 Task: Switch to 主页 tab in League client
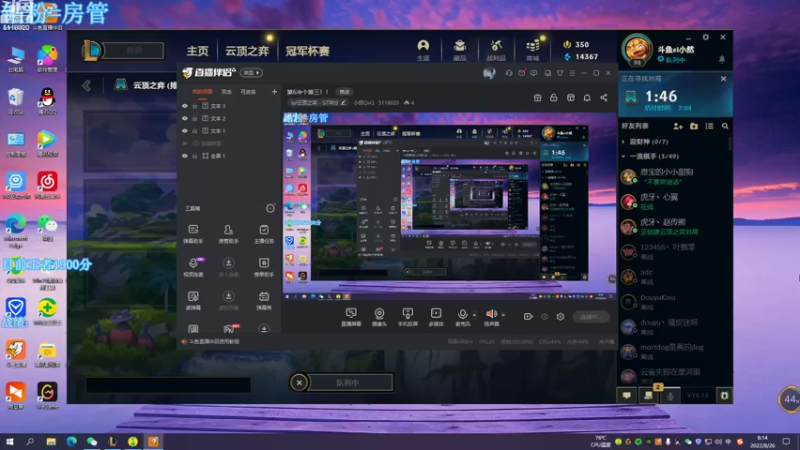(x=197, y=51)
